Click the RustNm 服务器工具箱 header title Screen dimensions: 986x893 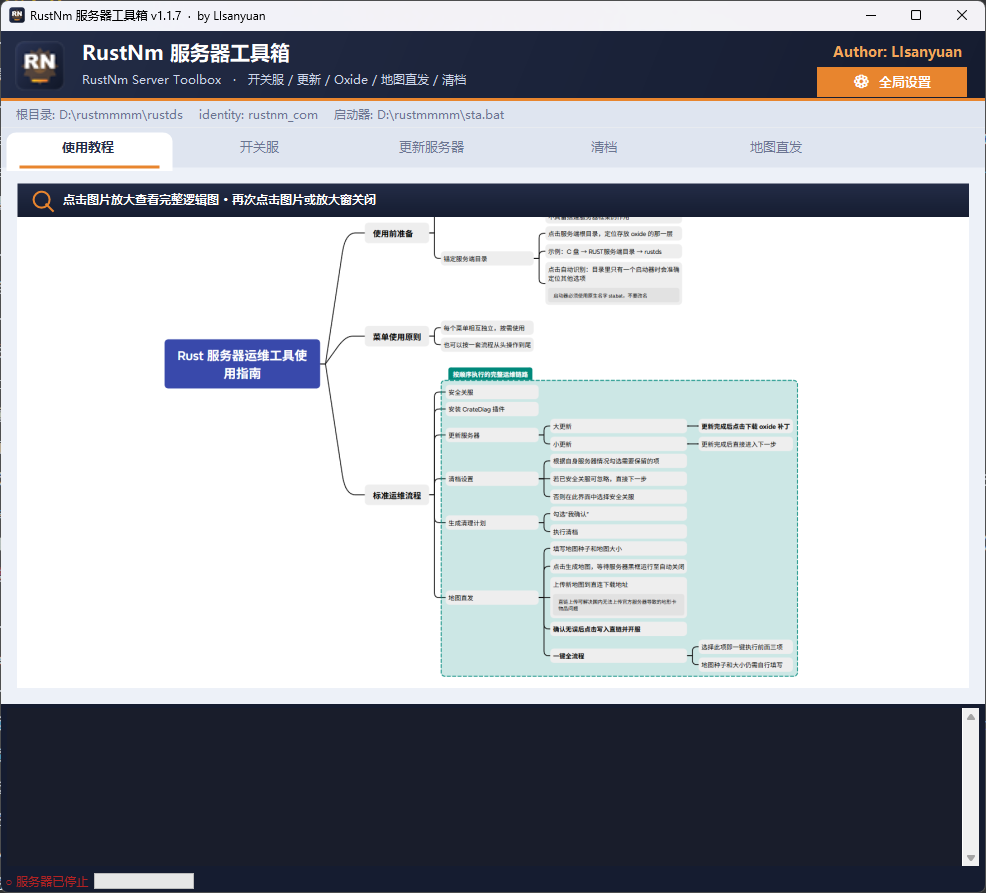(186, 53)
